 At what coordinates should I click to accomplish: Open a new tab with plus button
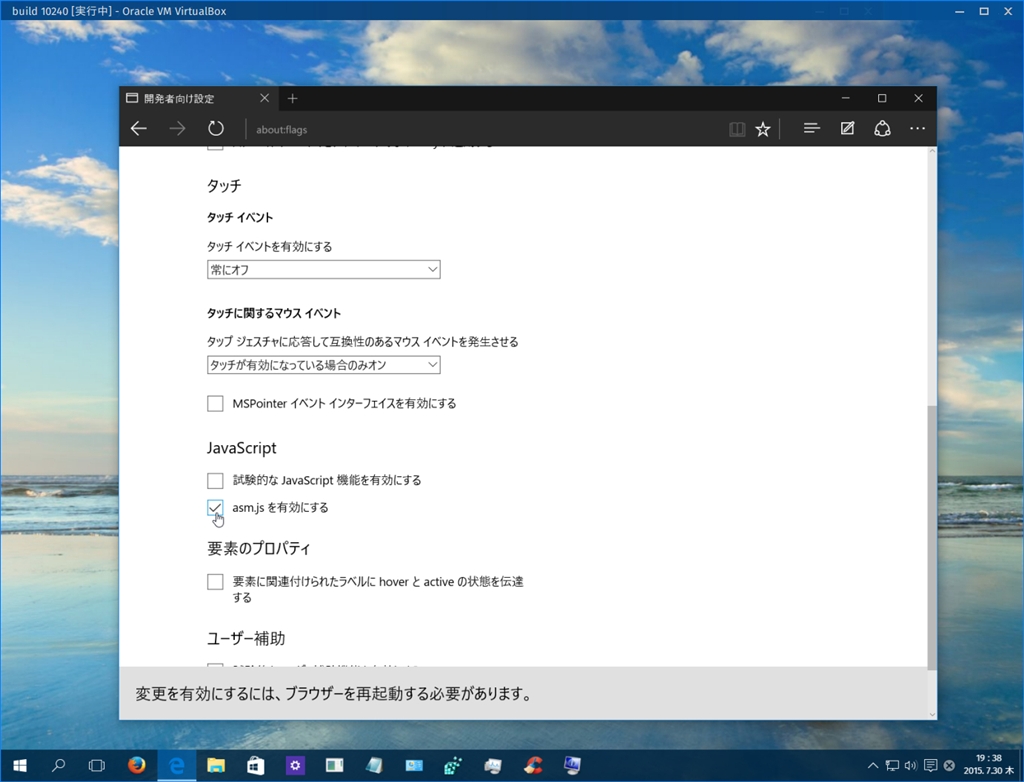pyautogui.click(x=293, y=99)
